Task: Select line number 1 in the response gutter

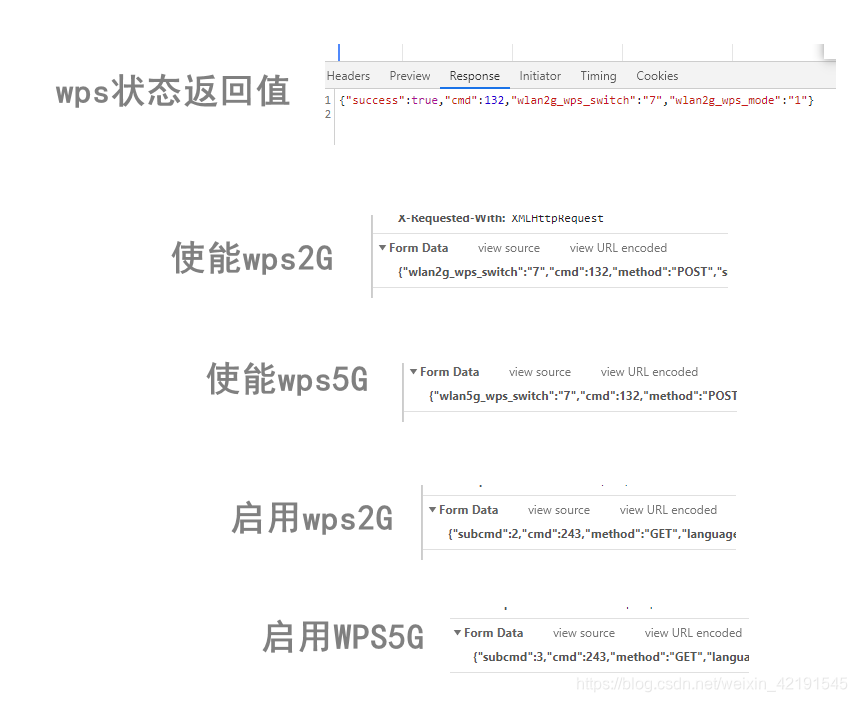Action: (x=327, y=100)
